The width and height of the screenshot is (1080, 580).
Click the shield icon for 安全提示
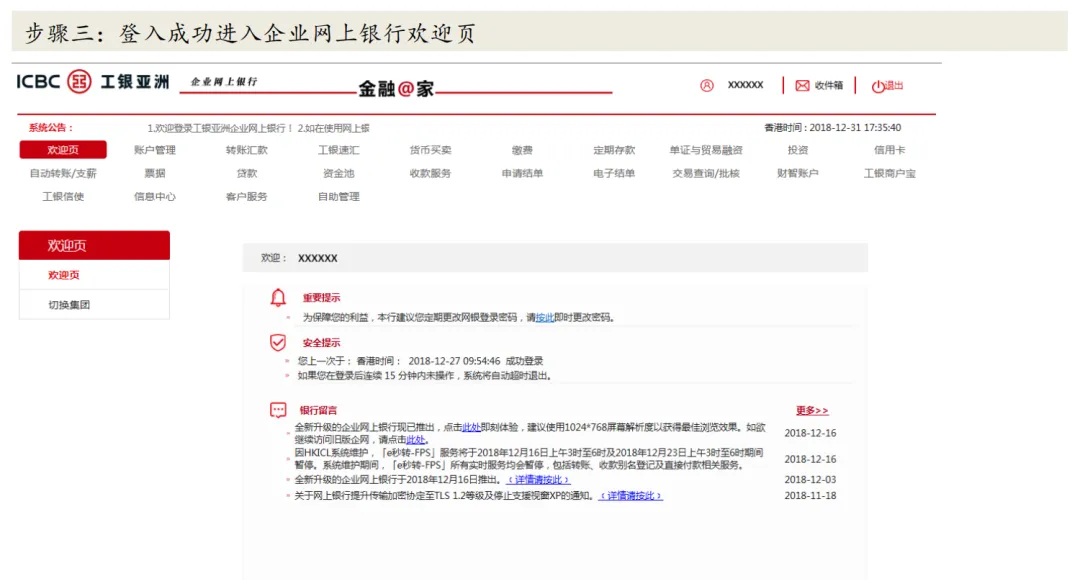click(278, 343)
